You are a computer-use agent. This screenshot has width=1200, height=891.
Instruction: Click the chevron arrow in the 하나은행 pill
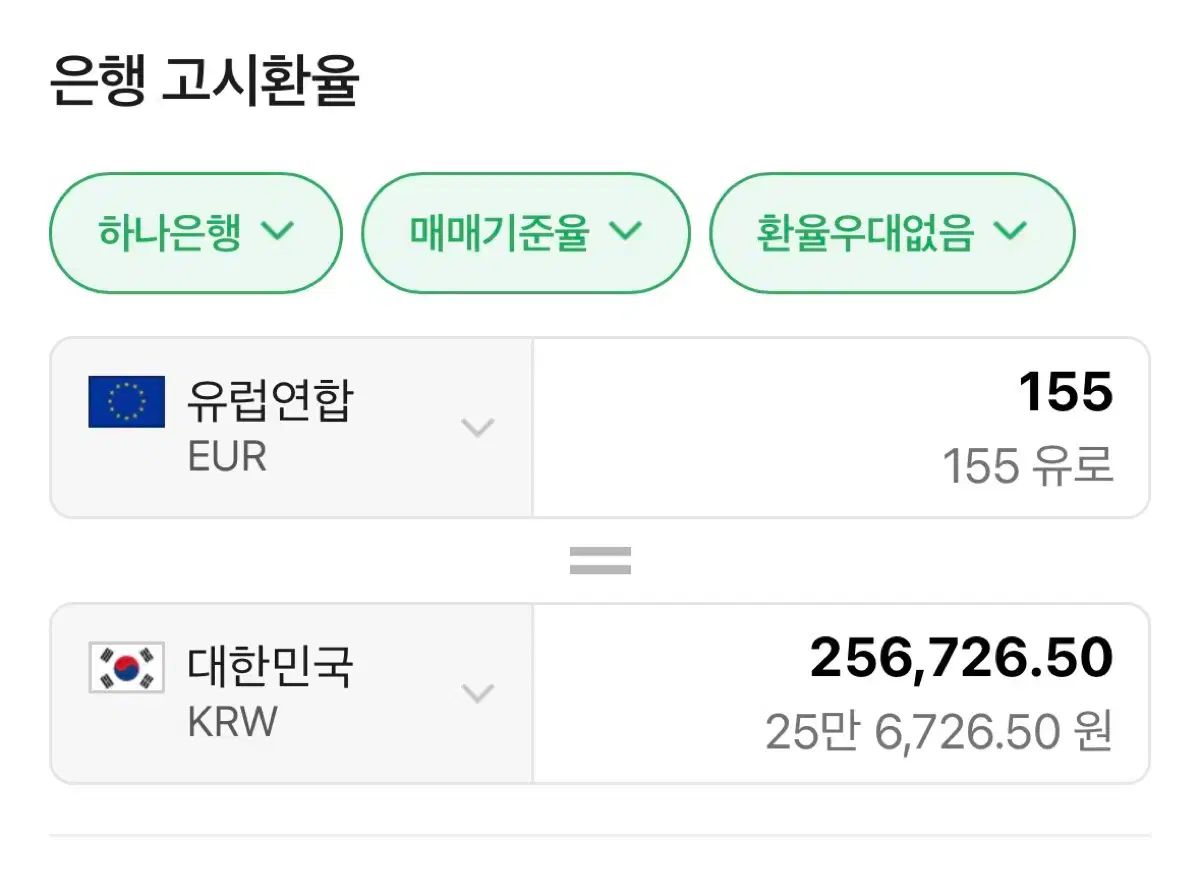pos(277,232)
